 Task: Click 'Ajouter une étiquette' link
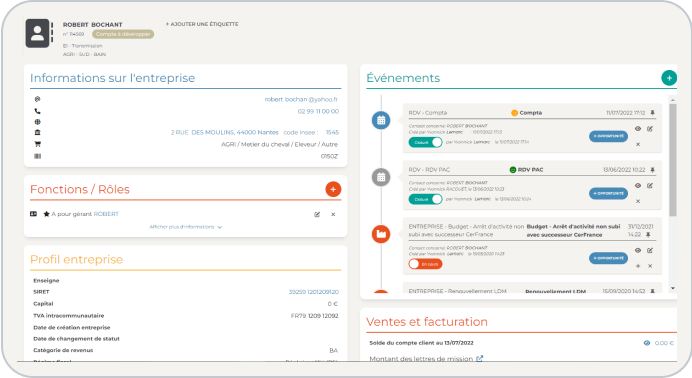click(202, 24)
